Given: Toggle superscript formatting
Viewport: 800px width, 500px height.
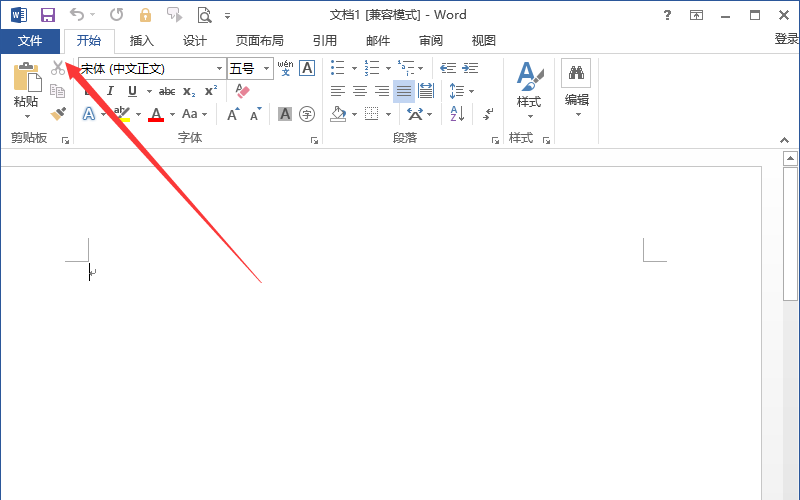Looking at the screenshot, I should click(x=211, y=91).
